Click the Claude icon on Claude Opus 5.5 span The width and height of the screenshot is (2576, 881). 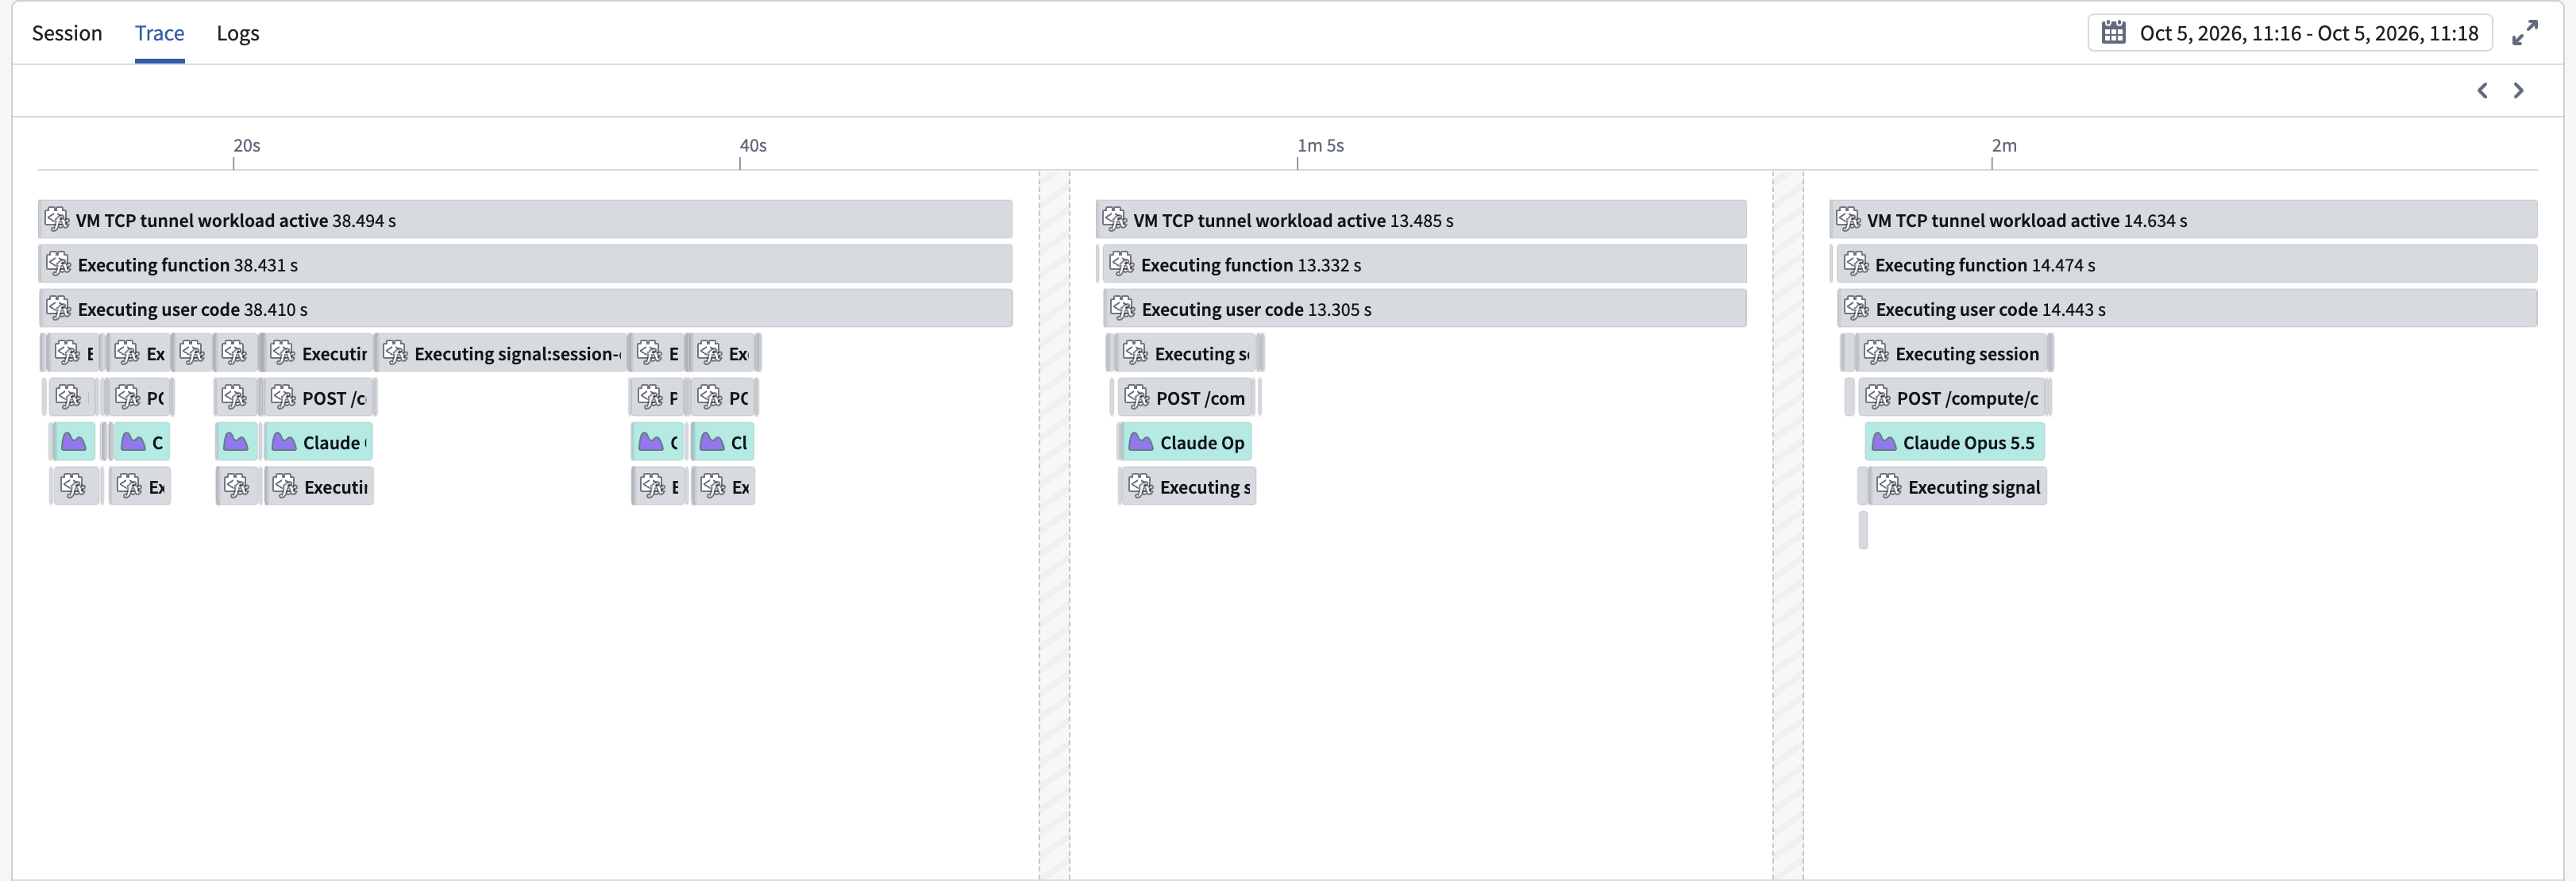[1884, 442]
